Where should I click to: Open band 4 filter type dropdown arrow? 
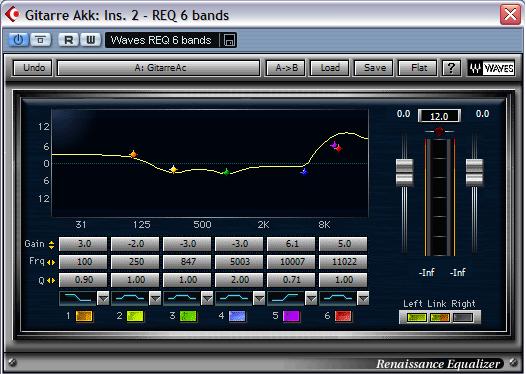[259, 298]
